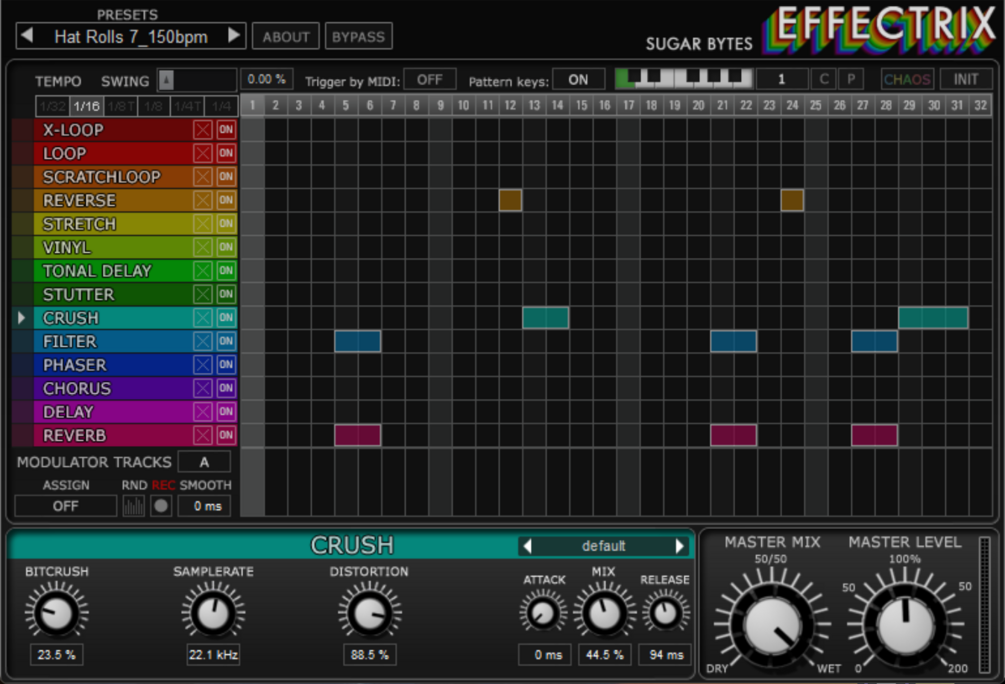Open the modulator ASSIGN OFF dropdown

pyautogui.click(x=65, y=506)
